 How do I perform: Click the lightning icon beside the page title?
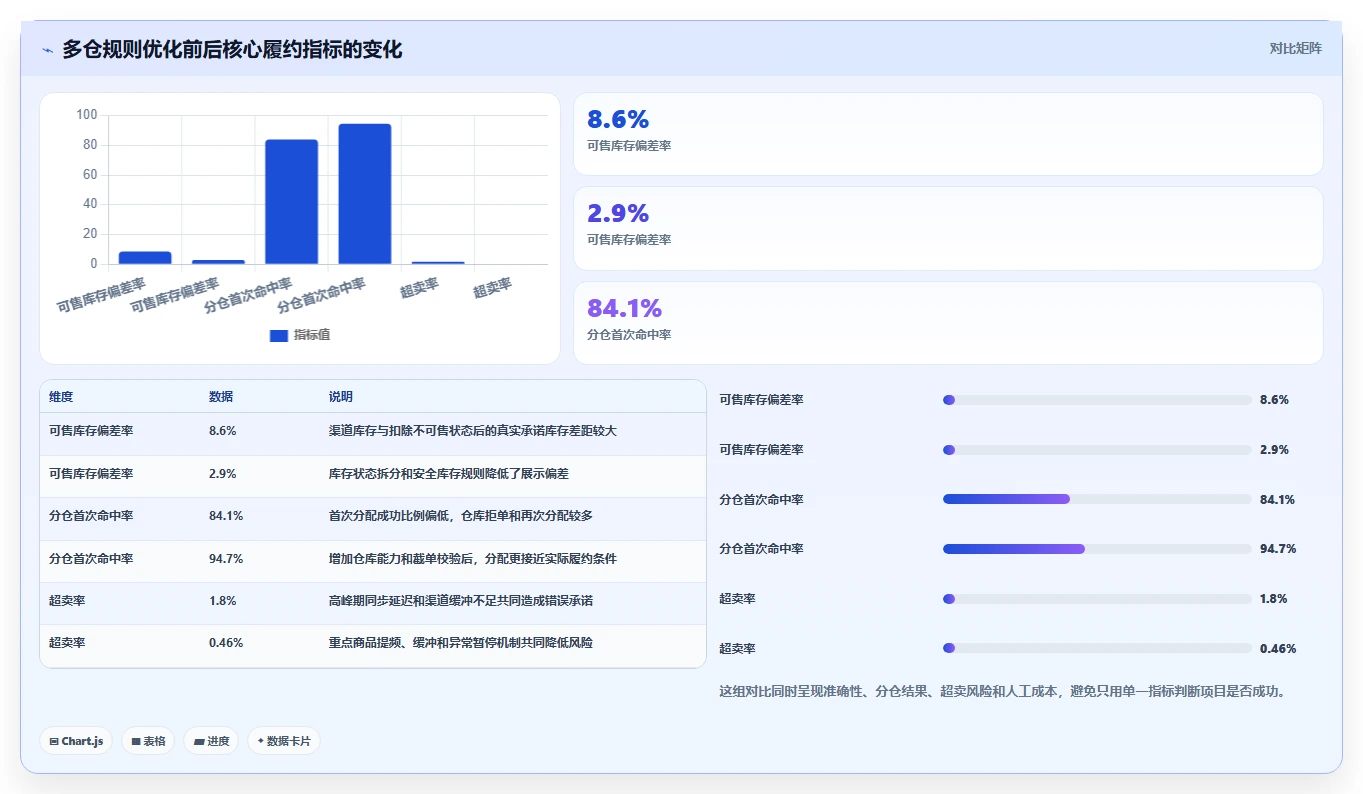pyautogui.click(x=47, y=50)
